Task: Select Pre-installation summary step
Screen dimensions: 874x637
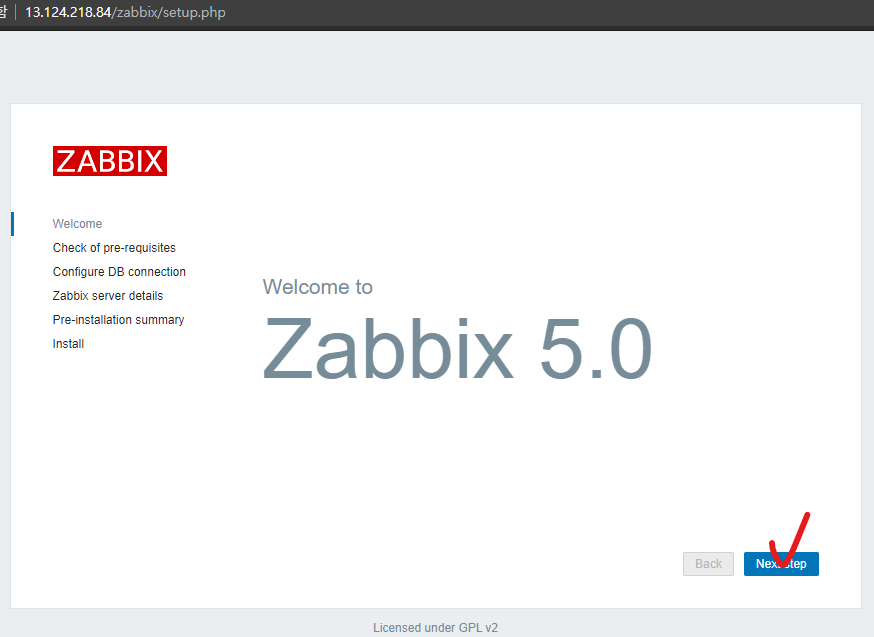Action: 119,319
